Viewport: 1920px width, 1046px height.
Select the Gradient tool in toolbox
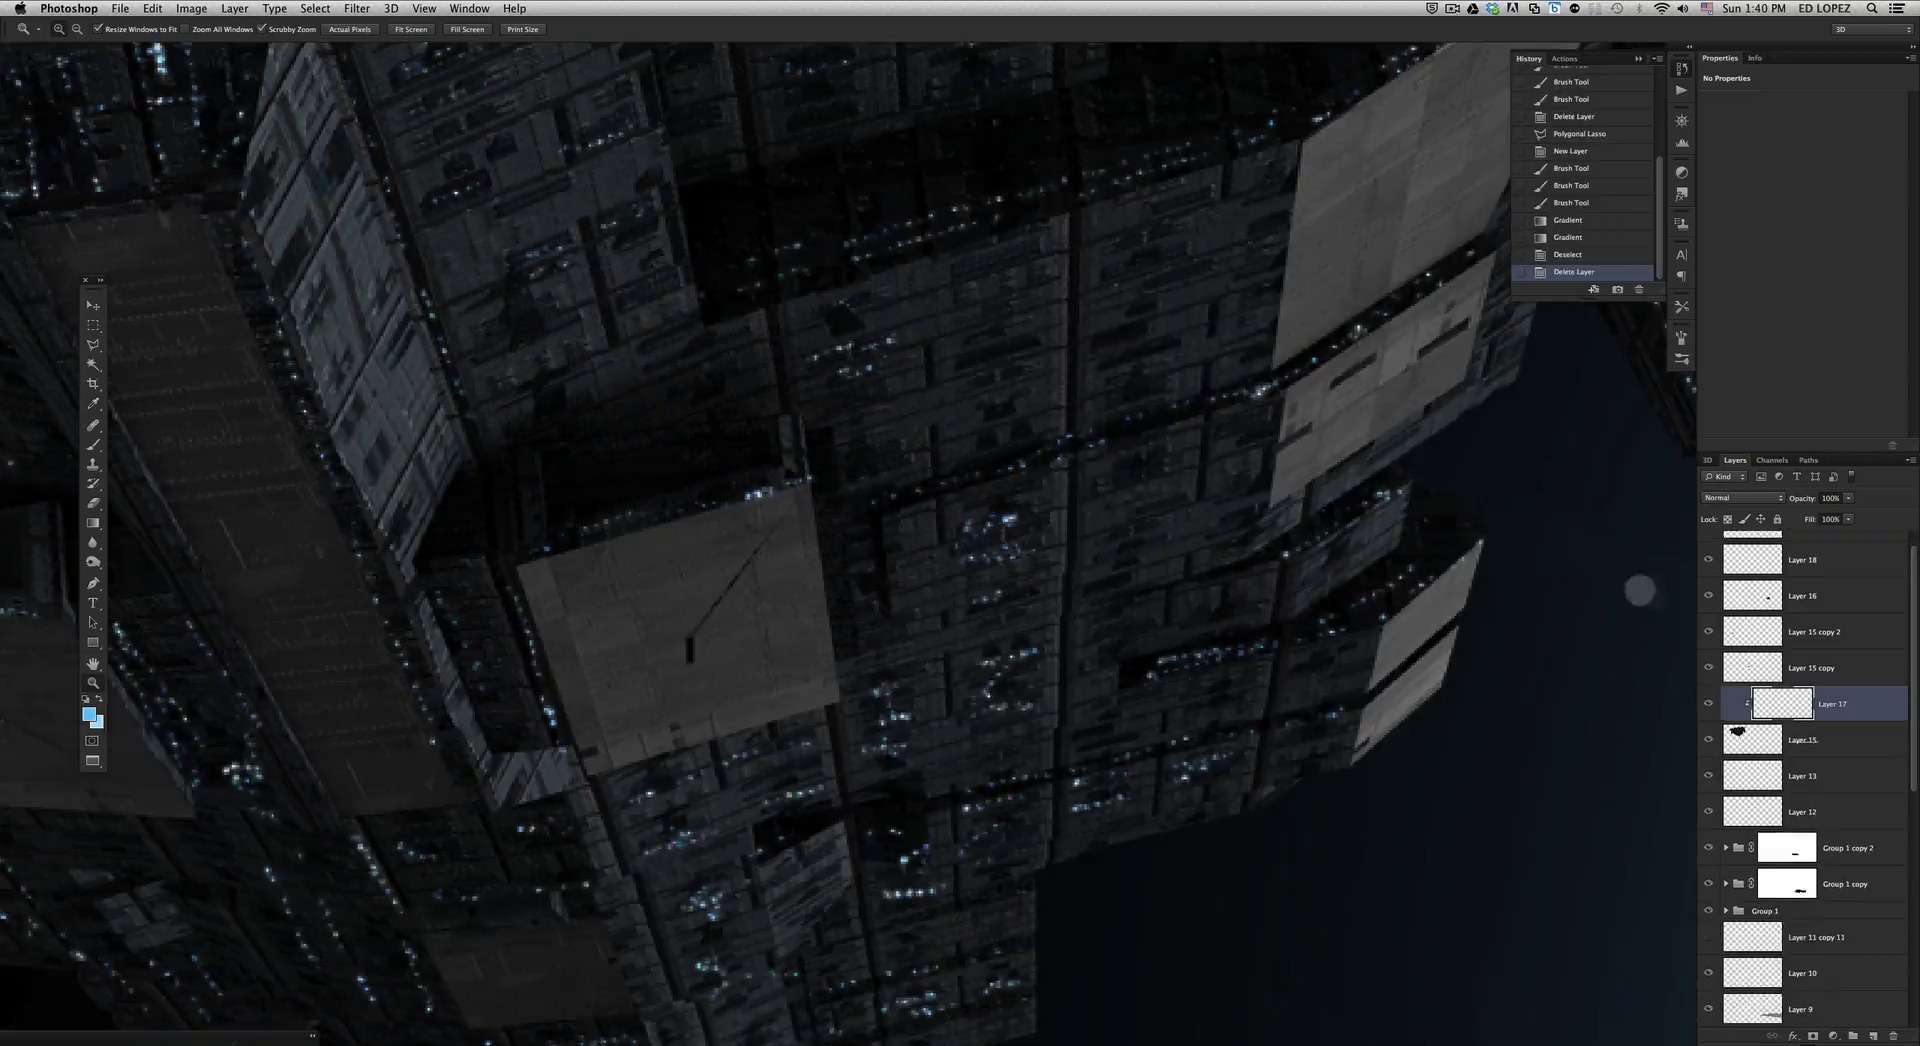tap(93, 523)
